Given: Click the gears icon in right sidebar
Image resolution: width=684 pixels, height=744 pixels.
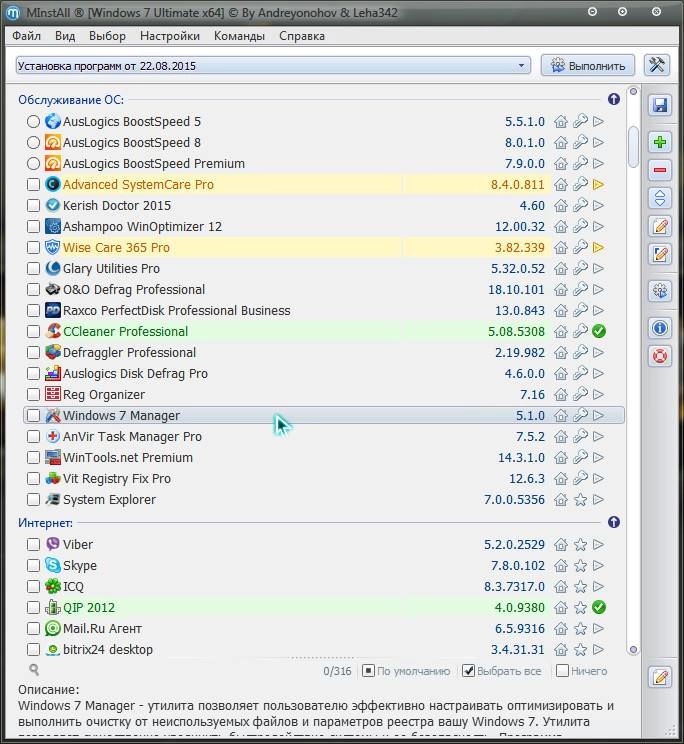Looking at the screenshot, I should tap(660, 291).
